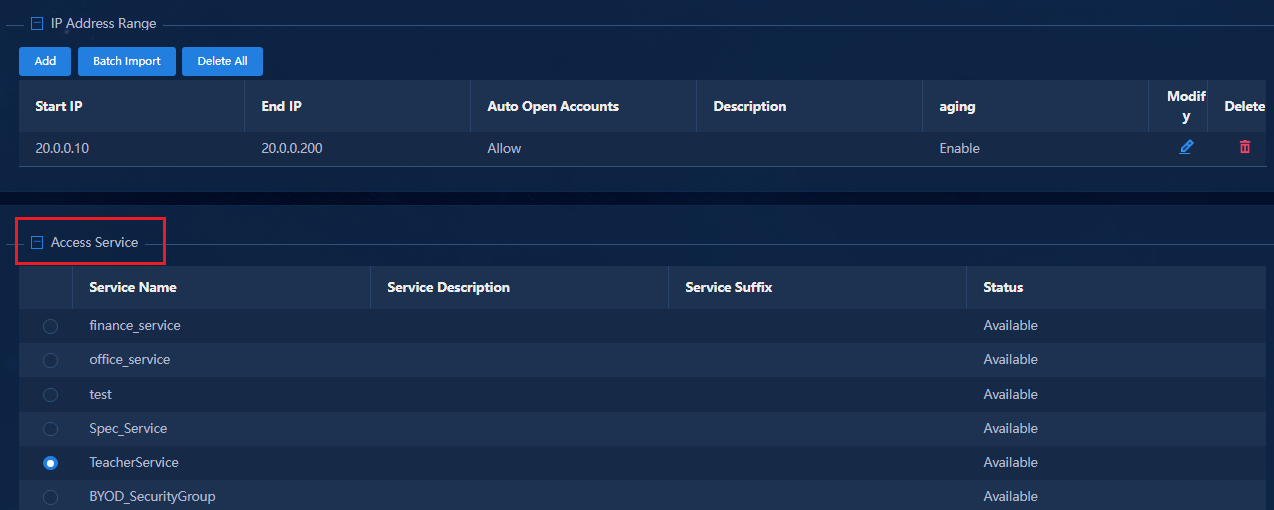Click the Auto Open Accounts column header
The width and height of the screenshot is (1274, 510).
(553, 106)
